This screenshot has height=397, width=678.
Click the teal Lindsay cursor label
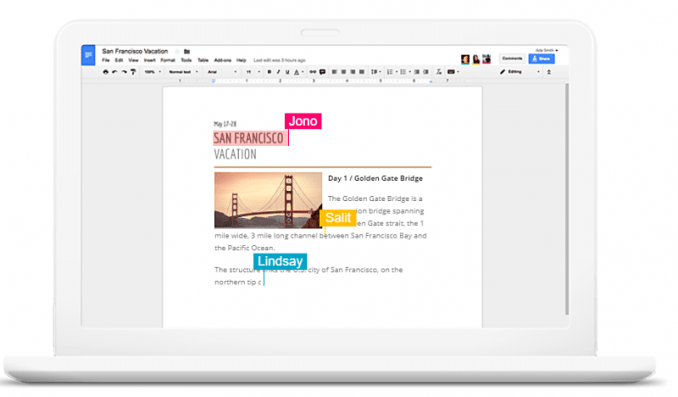pyautogui.click(x=280, y=261)
